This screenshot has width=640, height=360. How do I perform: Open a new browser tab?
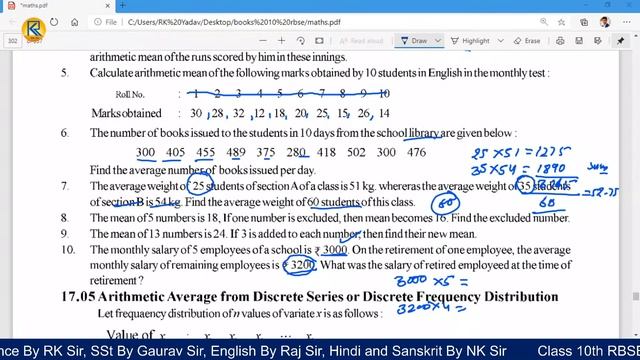coord(122,6)
